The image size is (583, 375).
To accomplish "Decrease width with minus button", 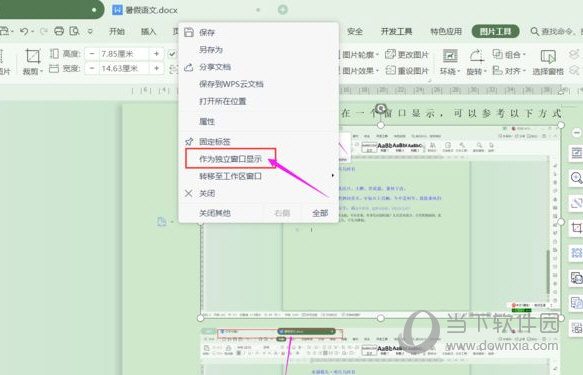I will point(91,68).
